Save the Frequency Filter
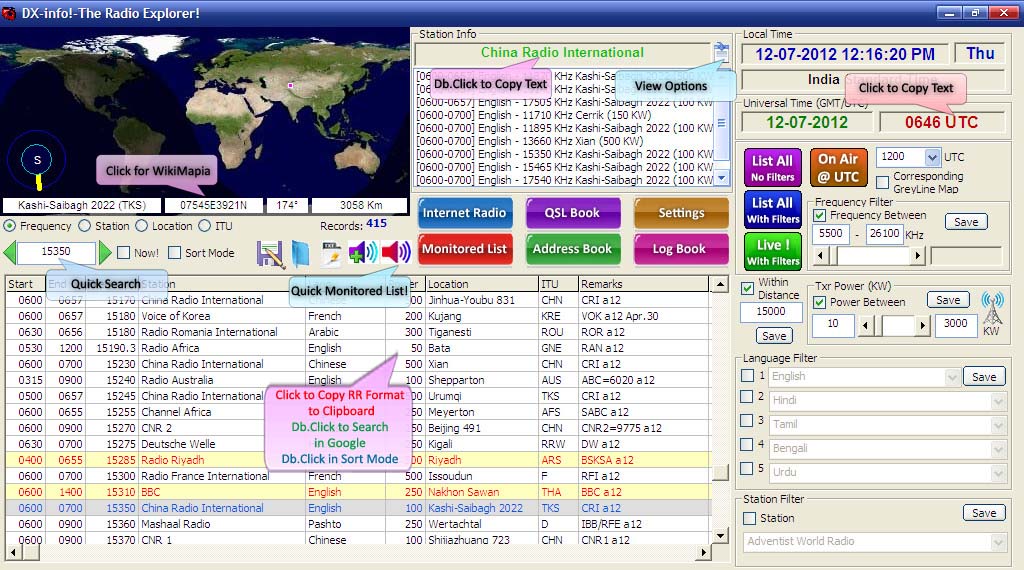Viewport: 1024px width, 570px height. pyautogui.click(x=966, y=222)
